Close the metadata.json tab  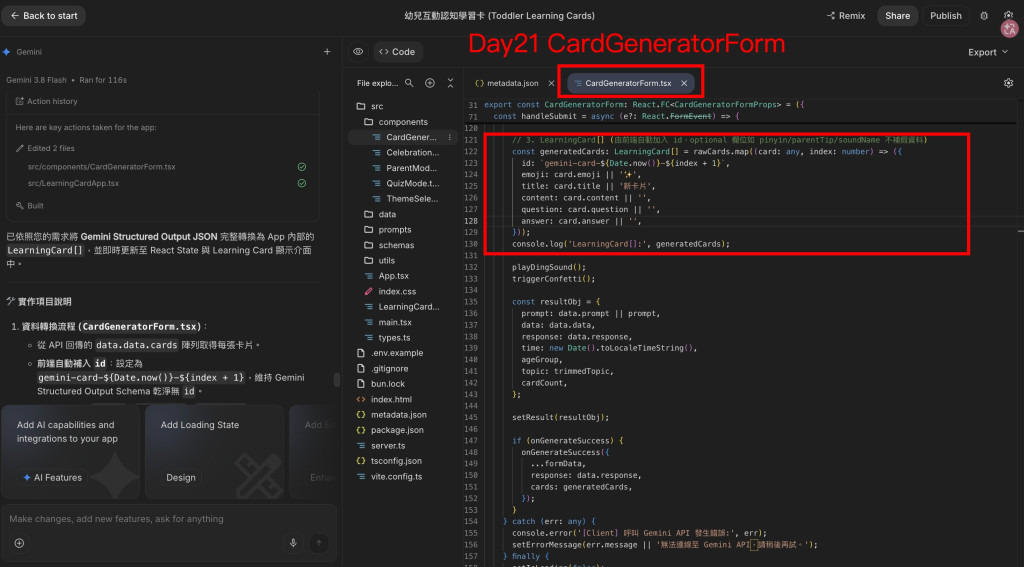click(551, 83)
